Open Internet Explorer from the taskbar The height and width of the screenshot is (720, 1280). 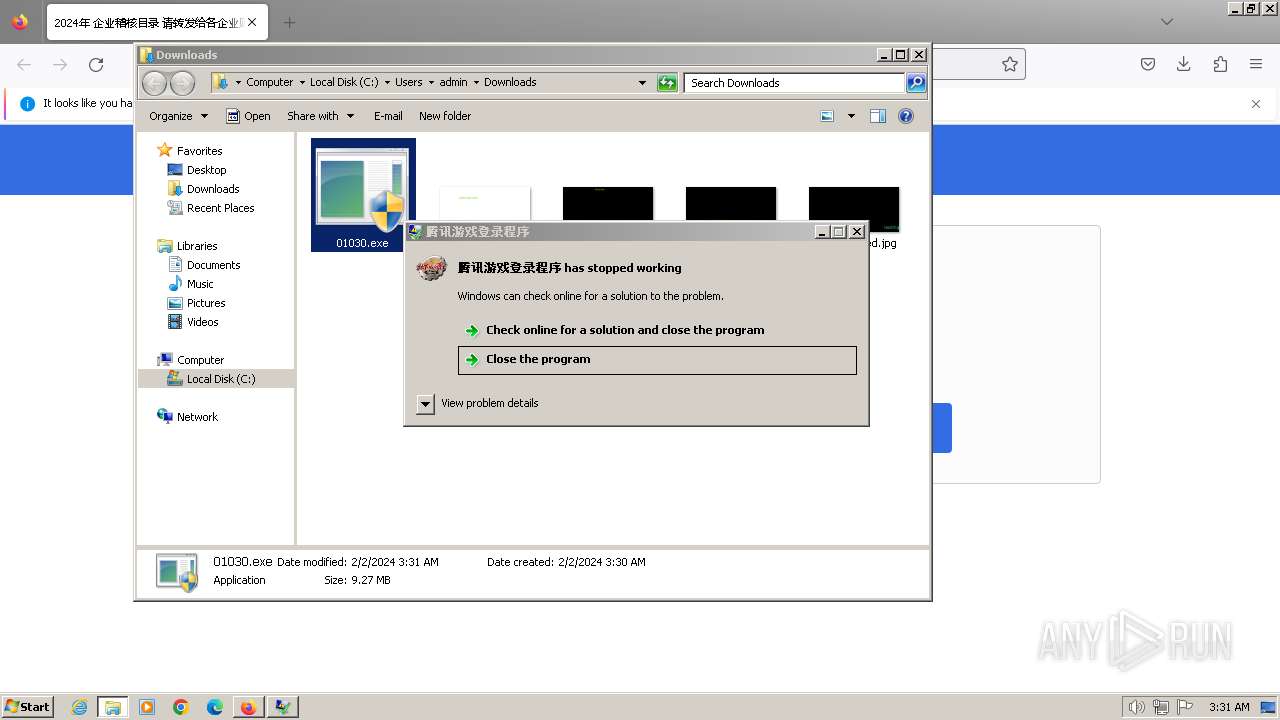pos(79,707)
